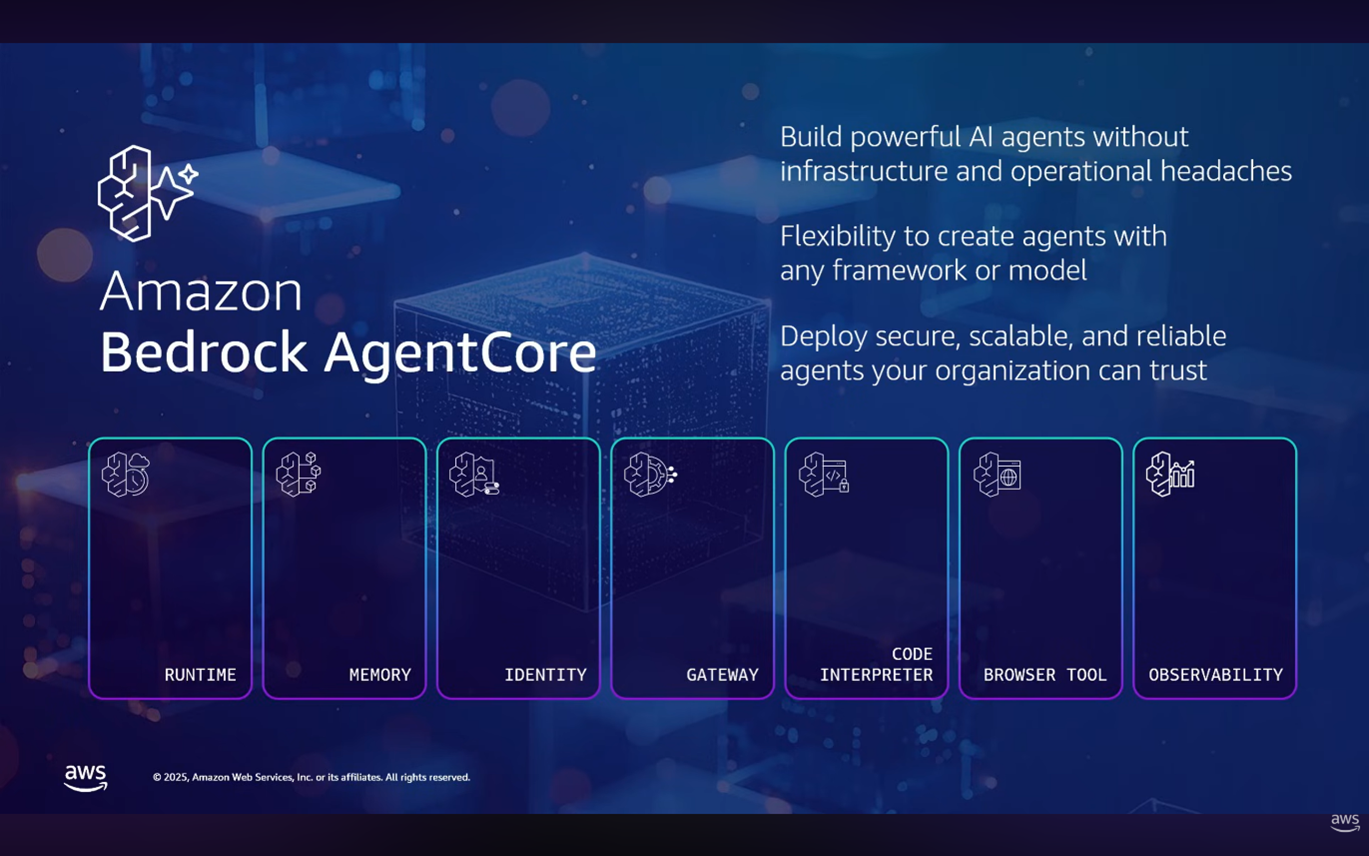The image size is (1369, 856).
Task: Click the small AWS watermark logo in corner
Action: (x=1345, y=822)
